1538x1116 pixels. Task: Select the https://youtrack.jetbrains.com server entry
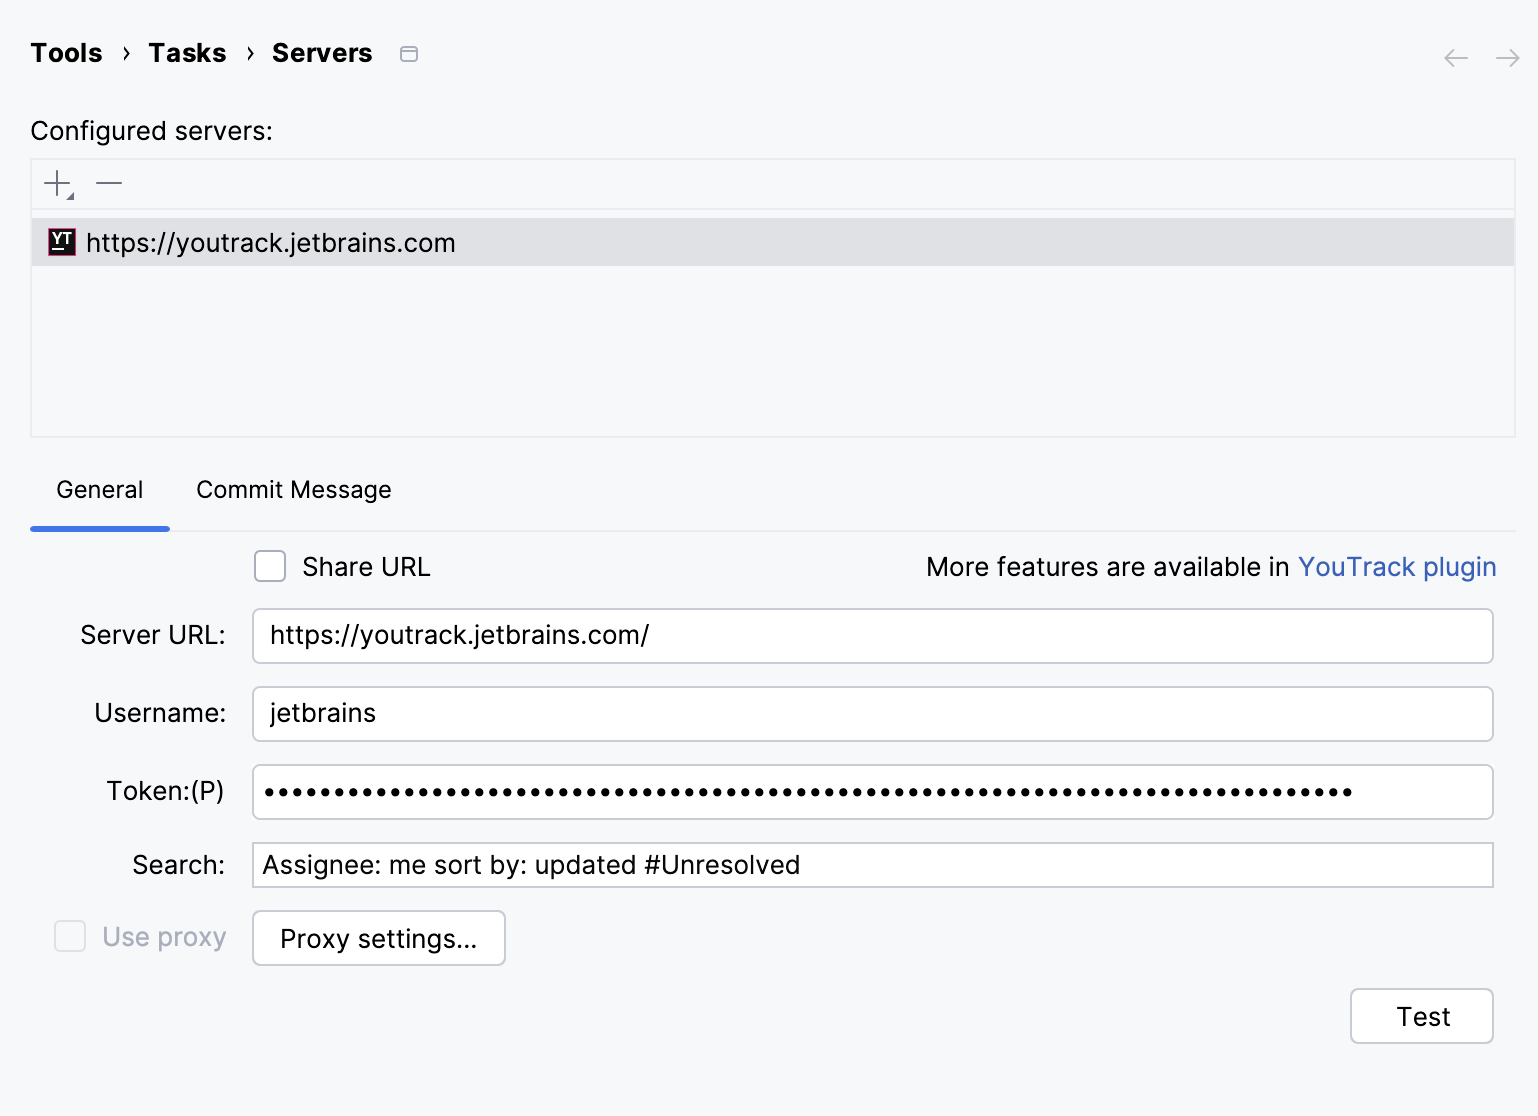point(271,242)
